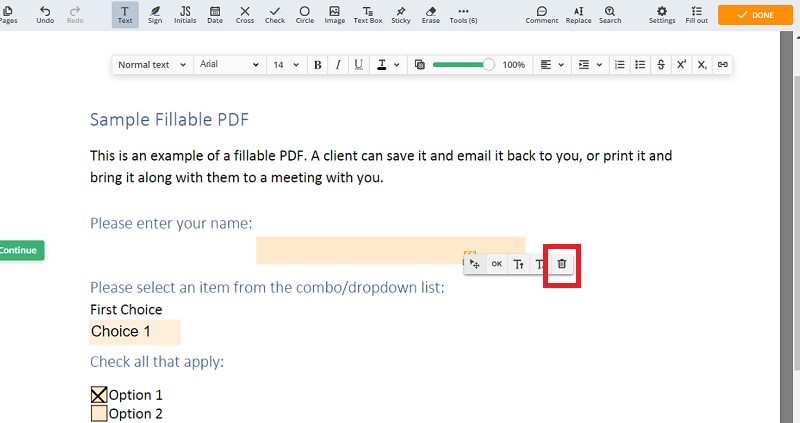Select the Sign tool
This screenshot has width=800, height=423.
click(155, 15)
